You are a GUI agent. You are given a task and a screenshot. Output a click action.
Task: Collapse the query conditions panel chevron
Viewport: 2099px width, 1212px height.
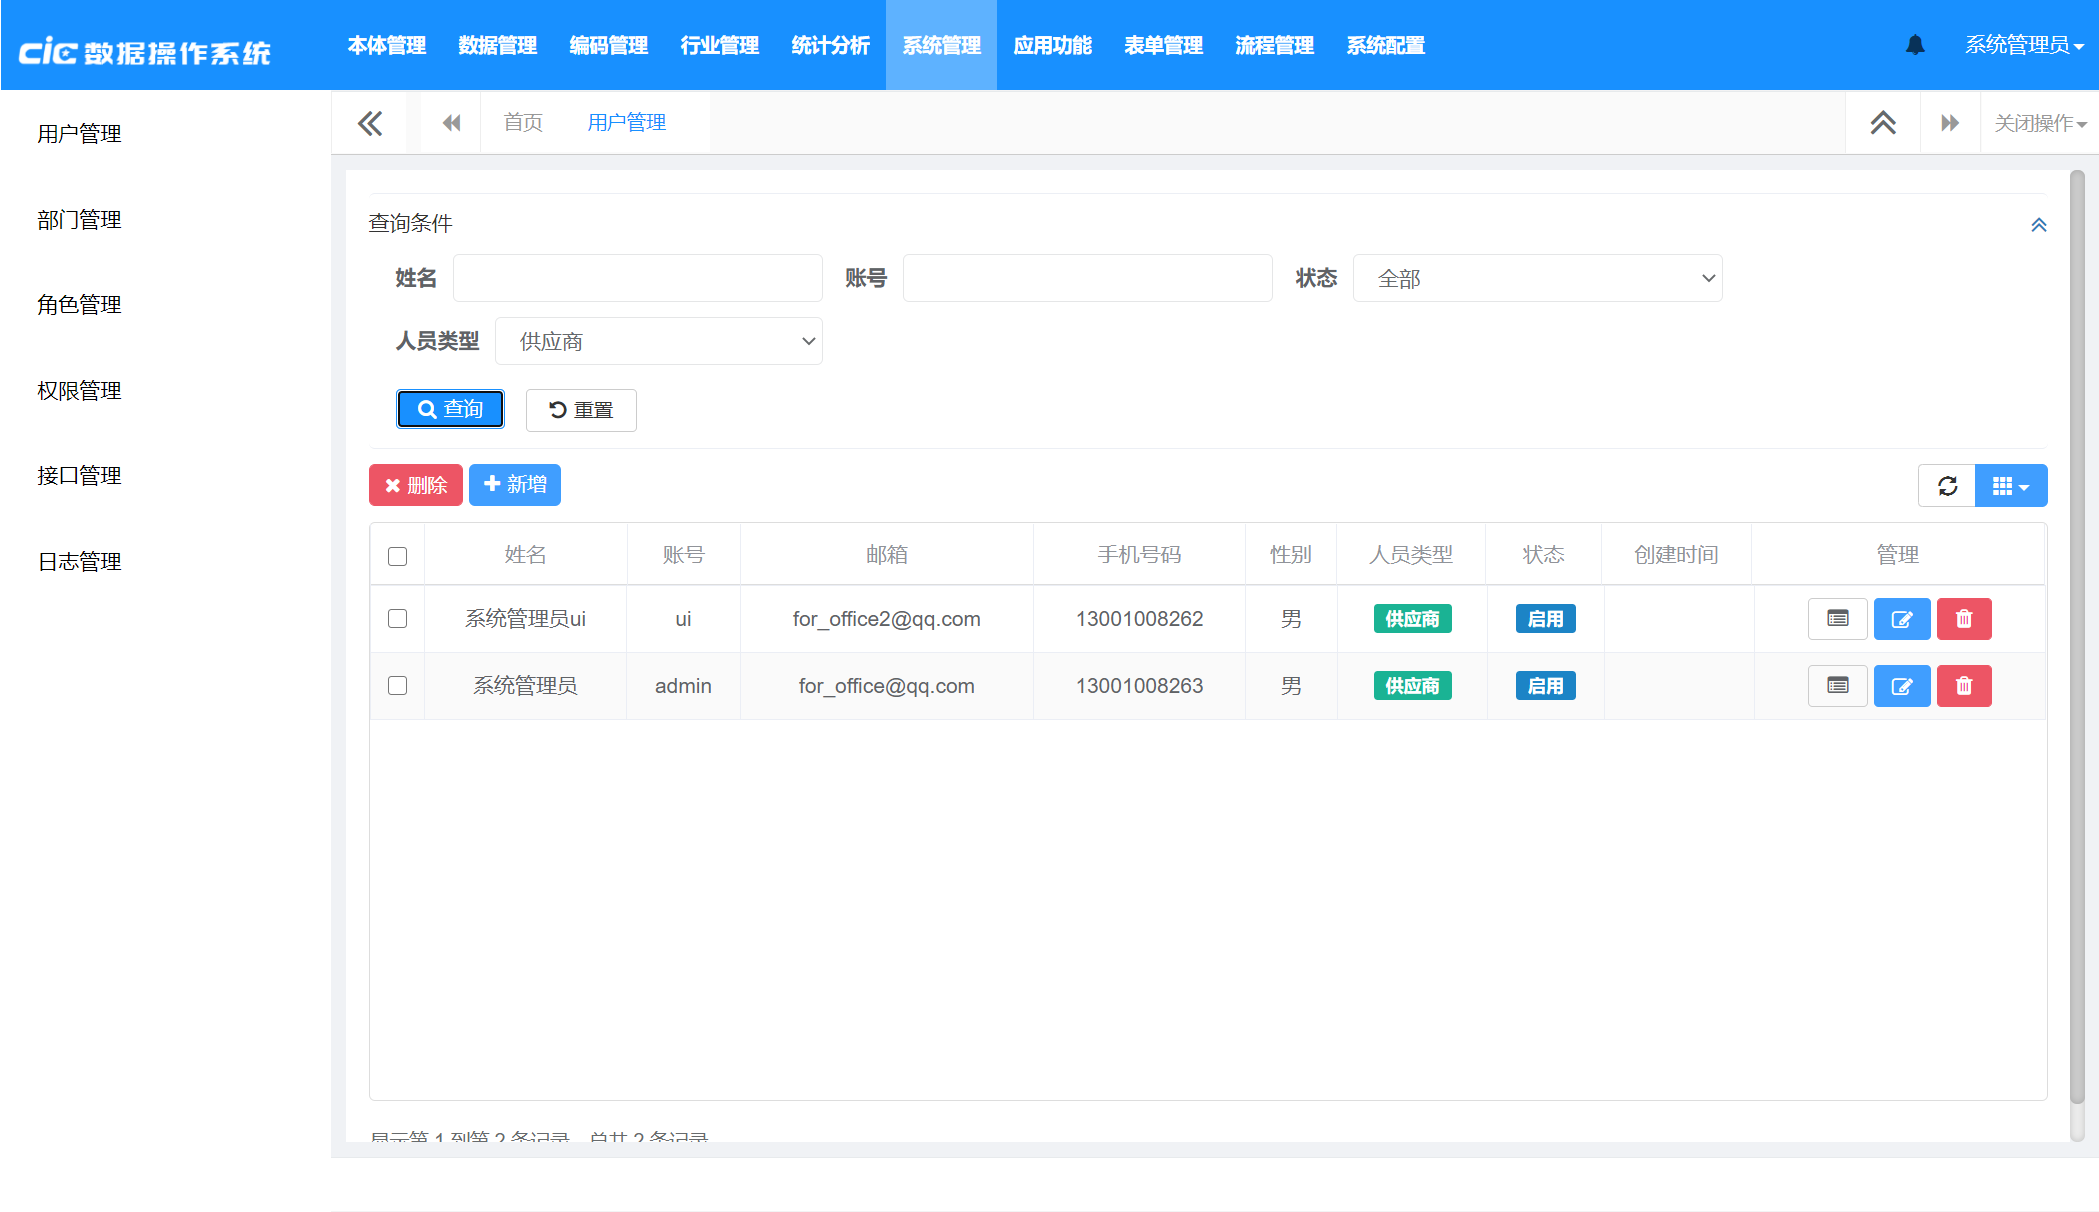click(x=2038, y=225)
